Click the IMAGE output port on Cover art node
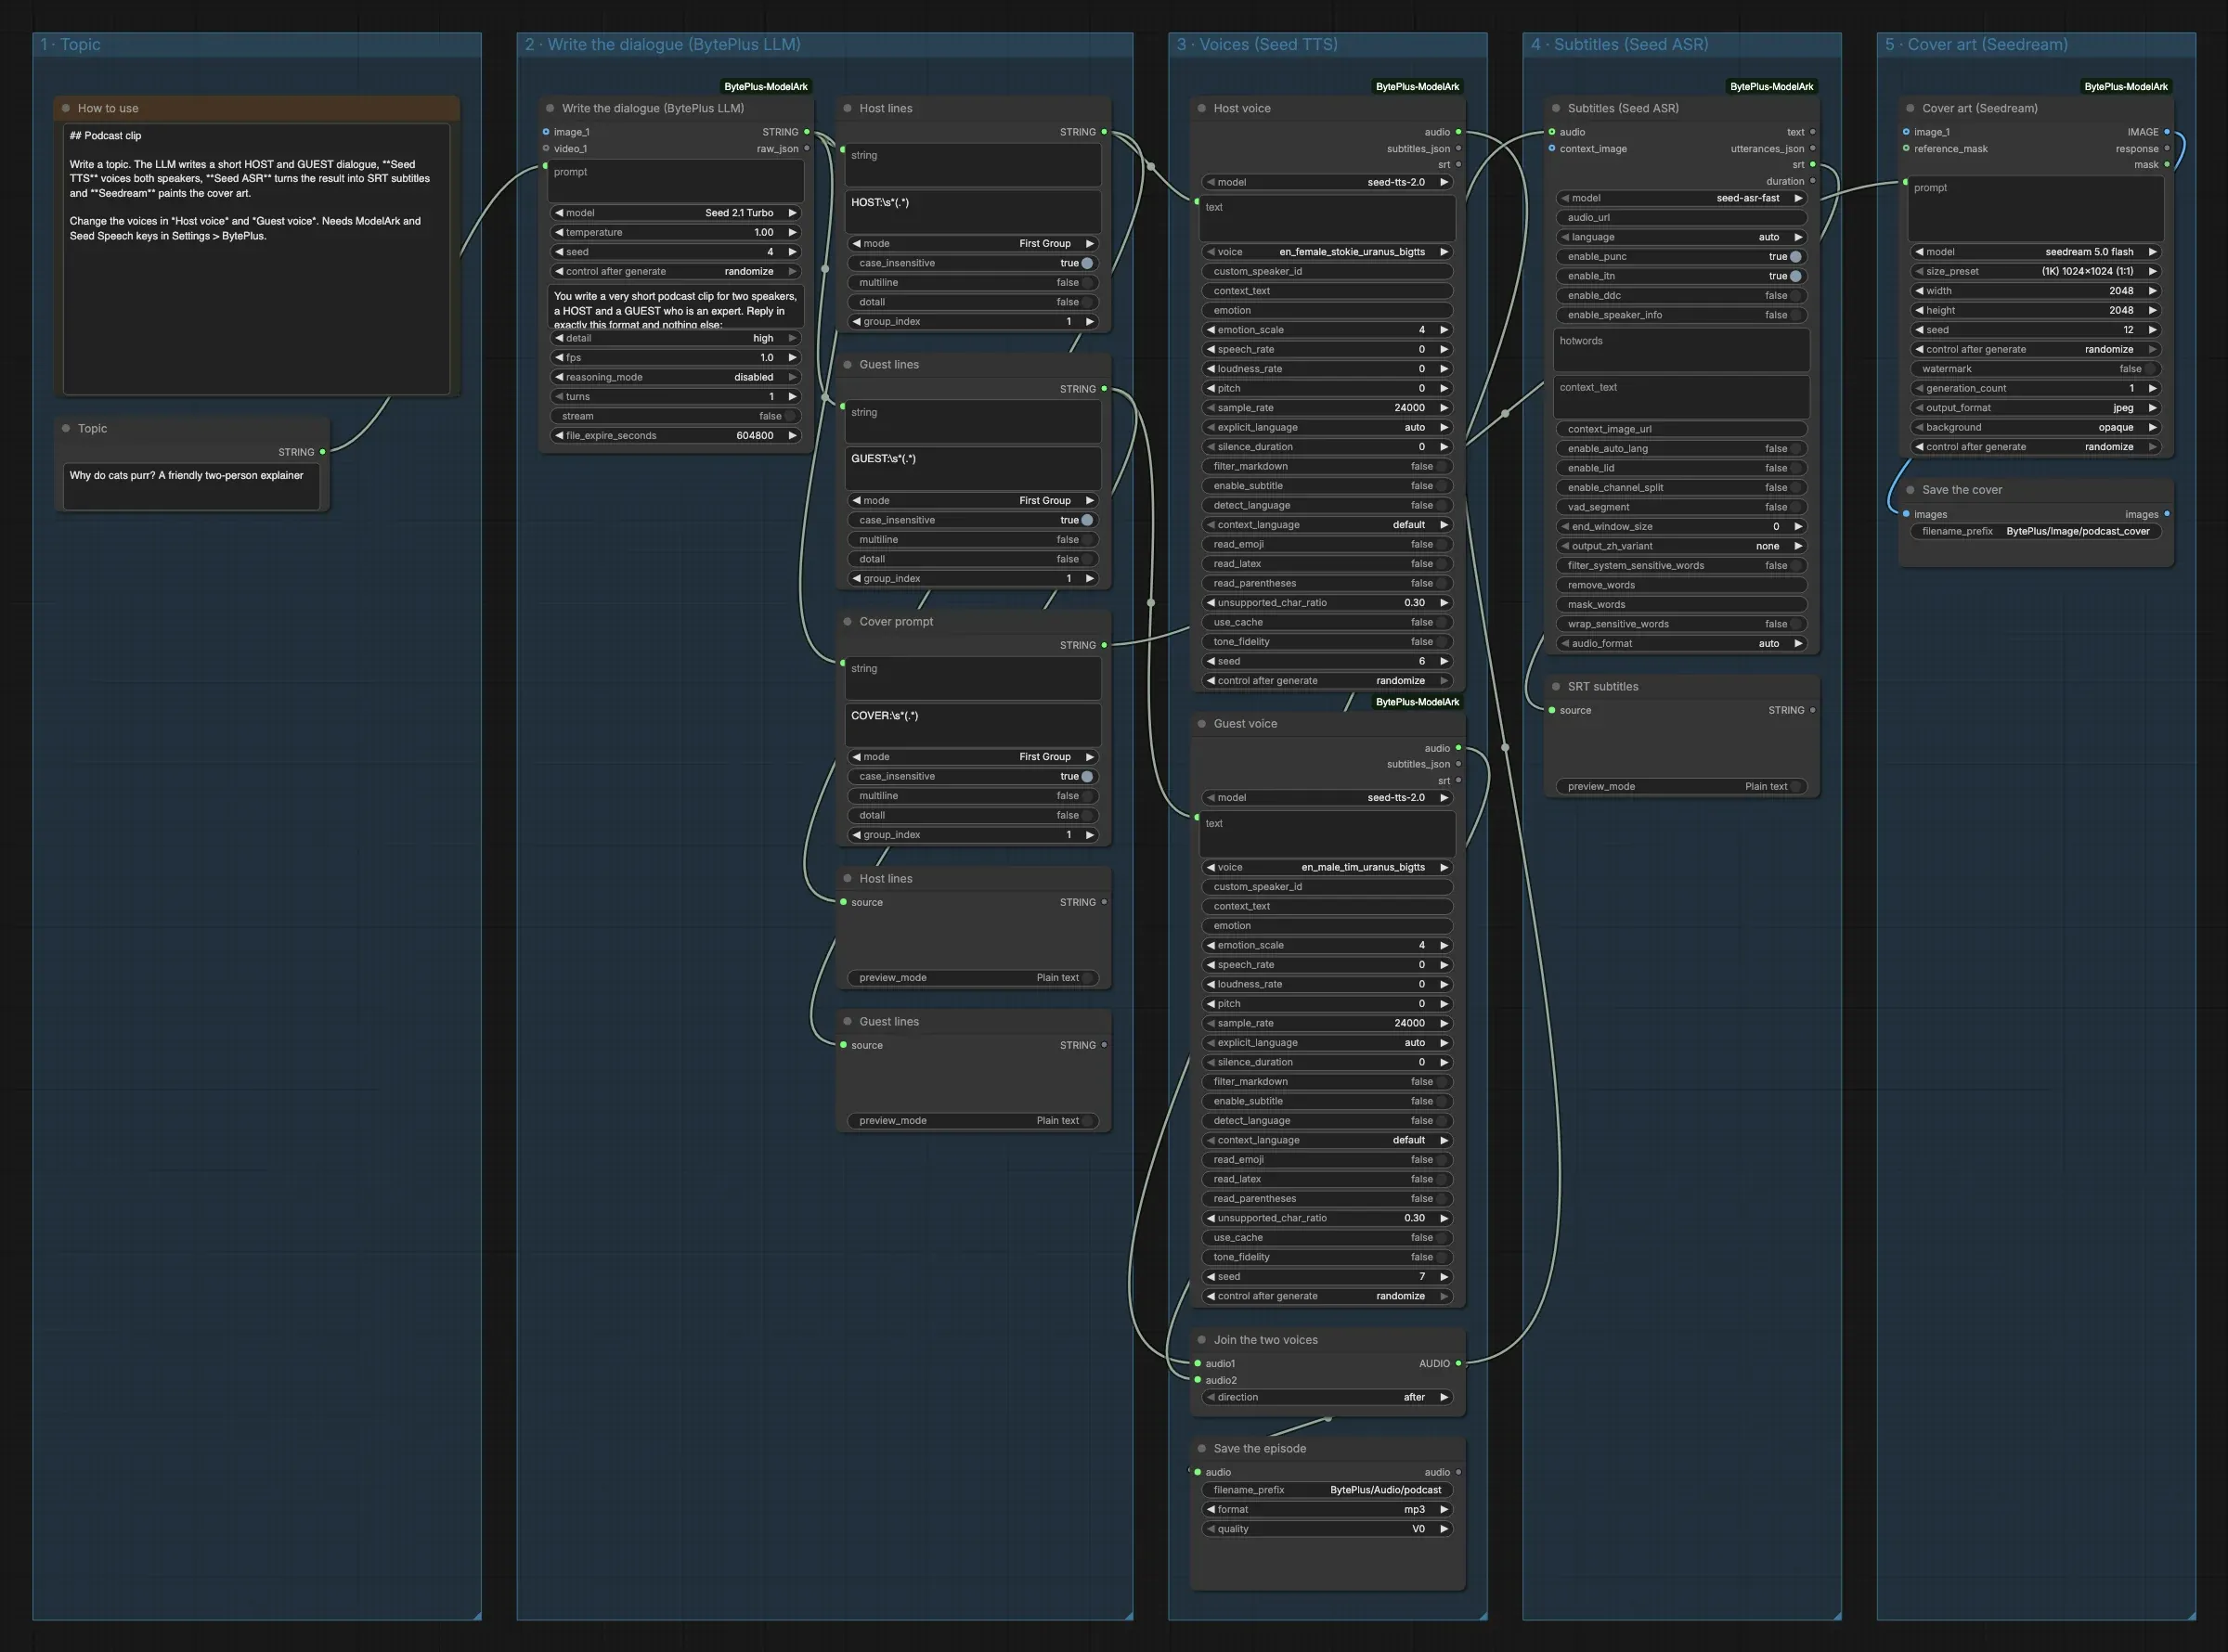Screen dimensions: 2228x1652 [2166, 132]
